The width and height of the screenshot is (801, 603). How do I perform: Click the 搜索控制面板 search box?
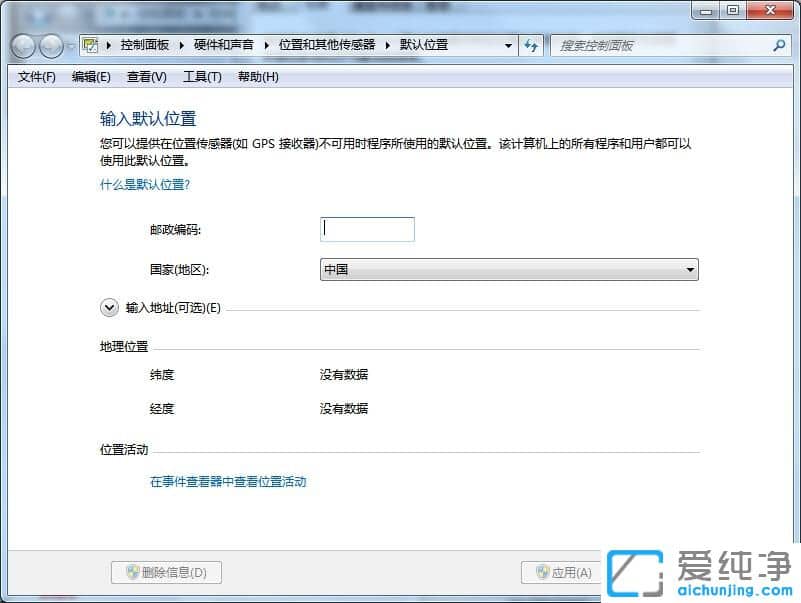pos(650,45)
